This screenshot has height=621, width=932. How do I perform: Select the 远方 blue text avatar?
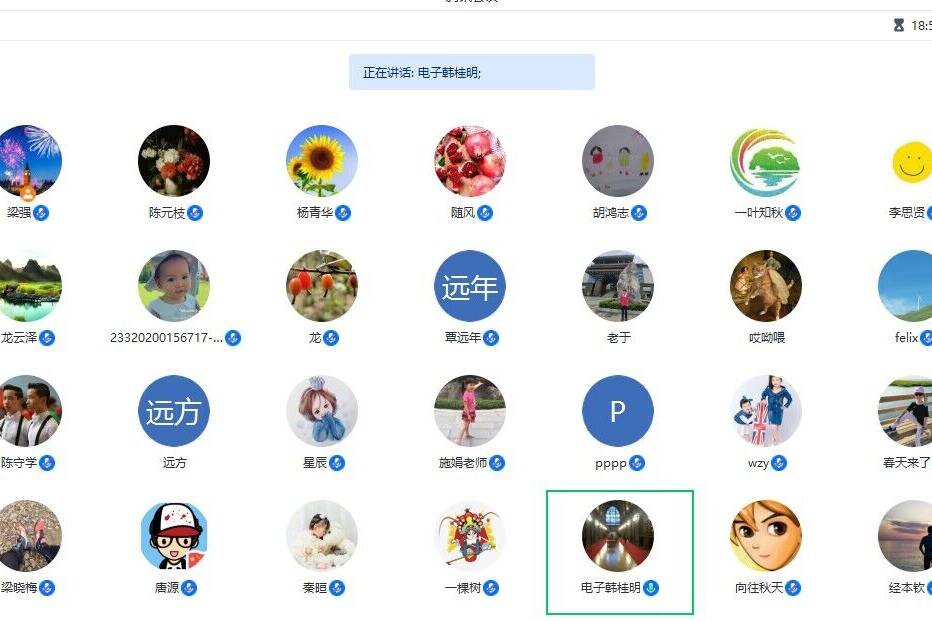(x=174, y=411)
